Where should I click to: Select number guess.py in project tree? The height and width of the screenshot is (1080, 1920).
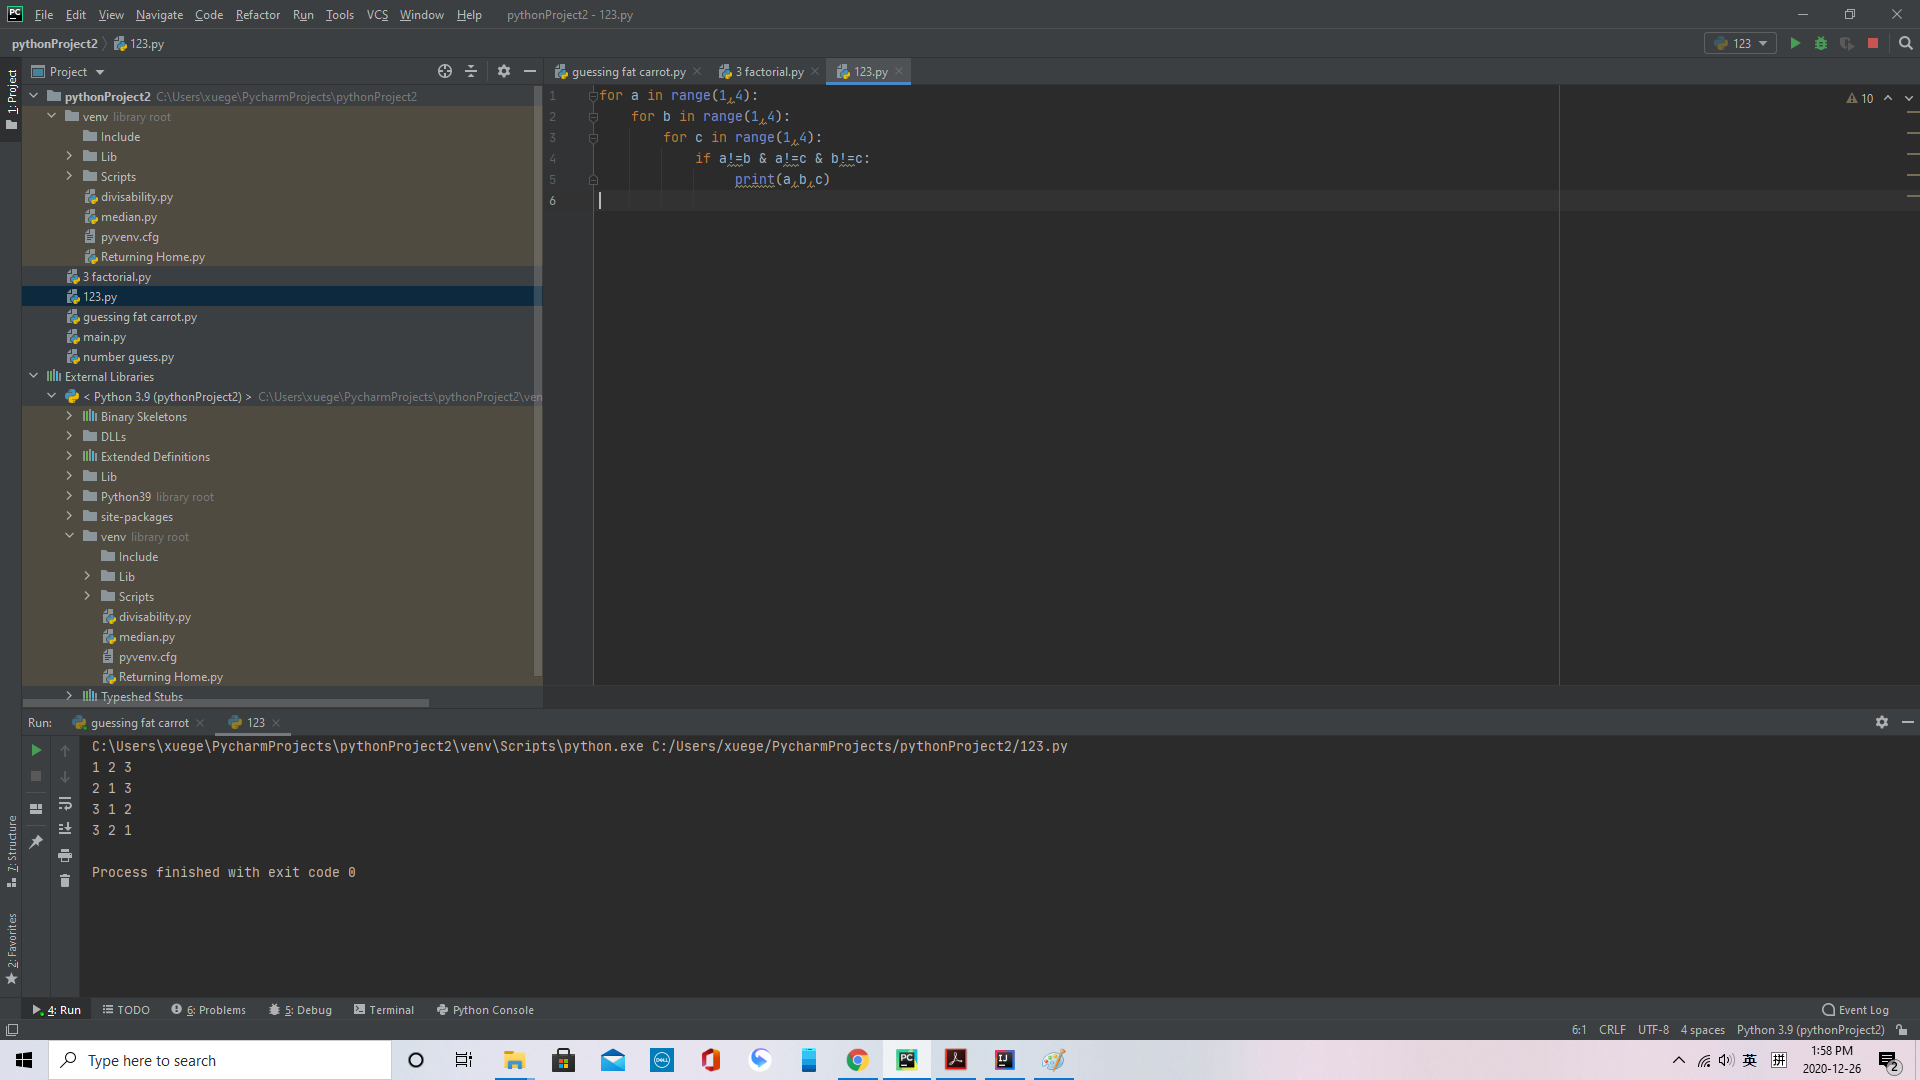(128, 357)
